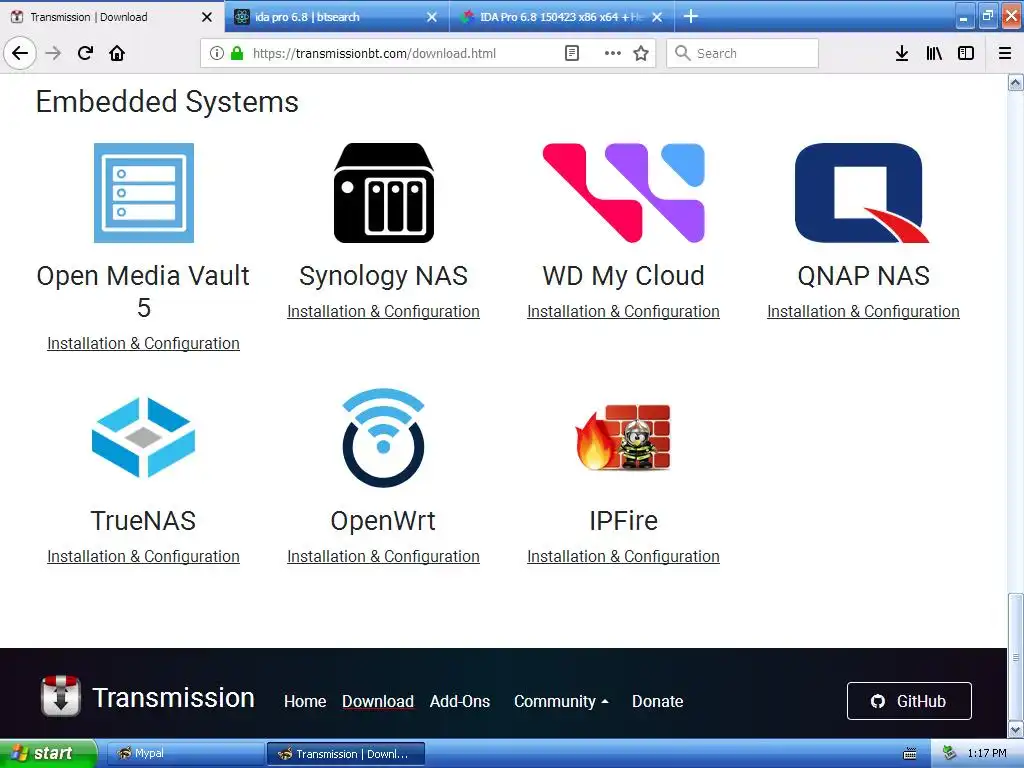Viewport: 1024px width, 768px height.
Task: Click the Mypal taskbar button
Action: (x=184, y=753)
